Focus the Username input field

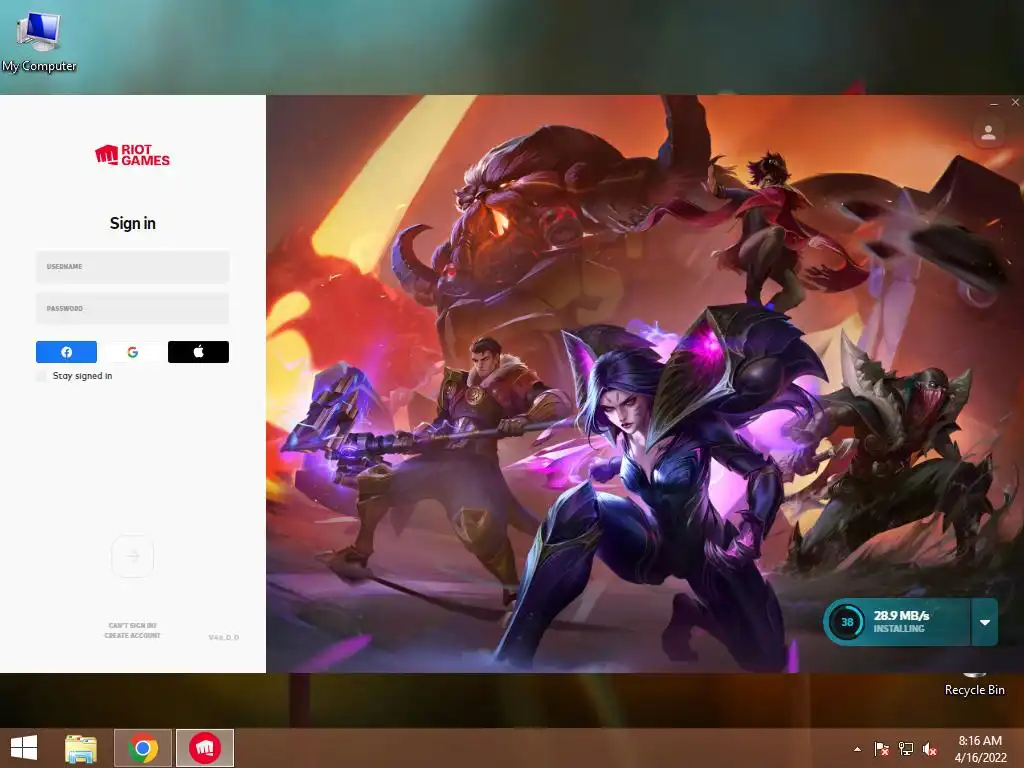pyautogui.click(x=133, y=266)
